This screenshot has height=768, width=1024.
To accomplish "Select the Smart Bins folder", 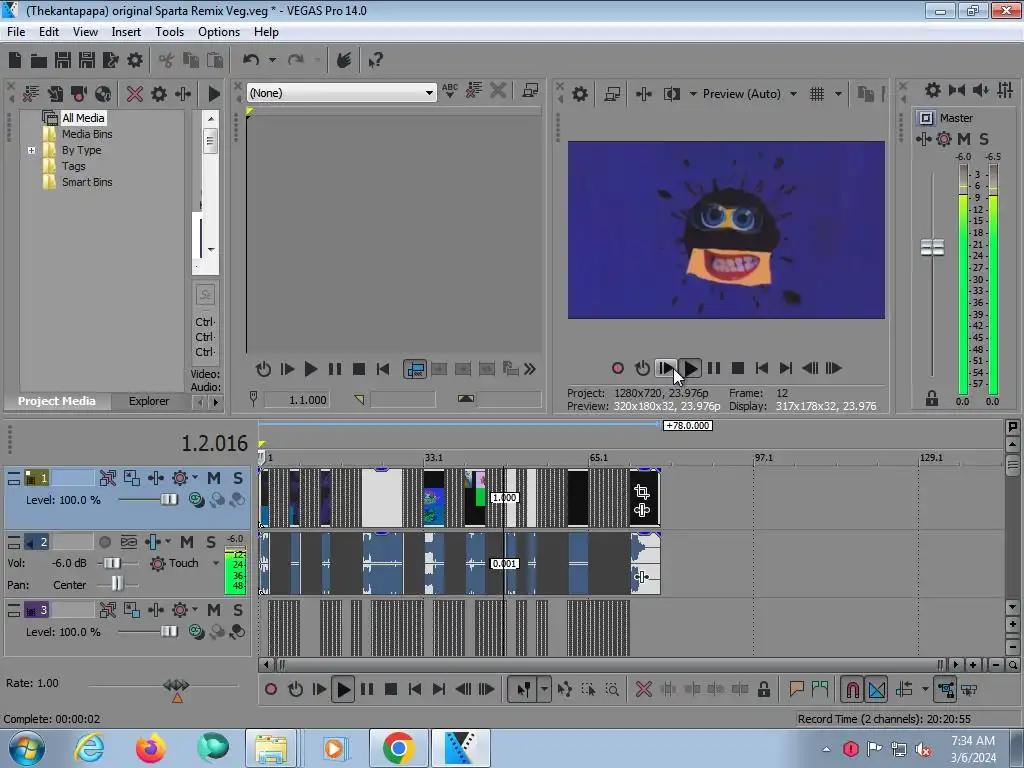I will click(87, 182).
